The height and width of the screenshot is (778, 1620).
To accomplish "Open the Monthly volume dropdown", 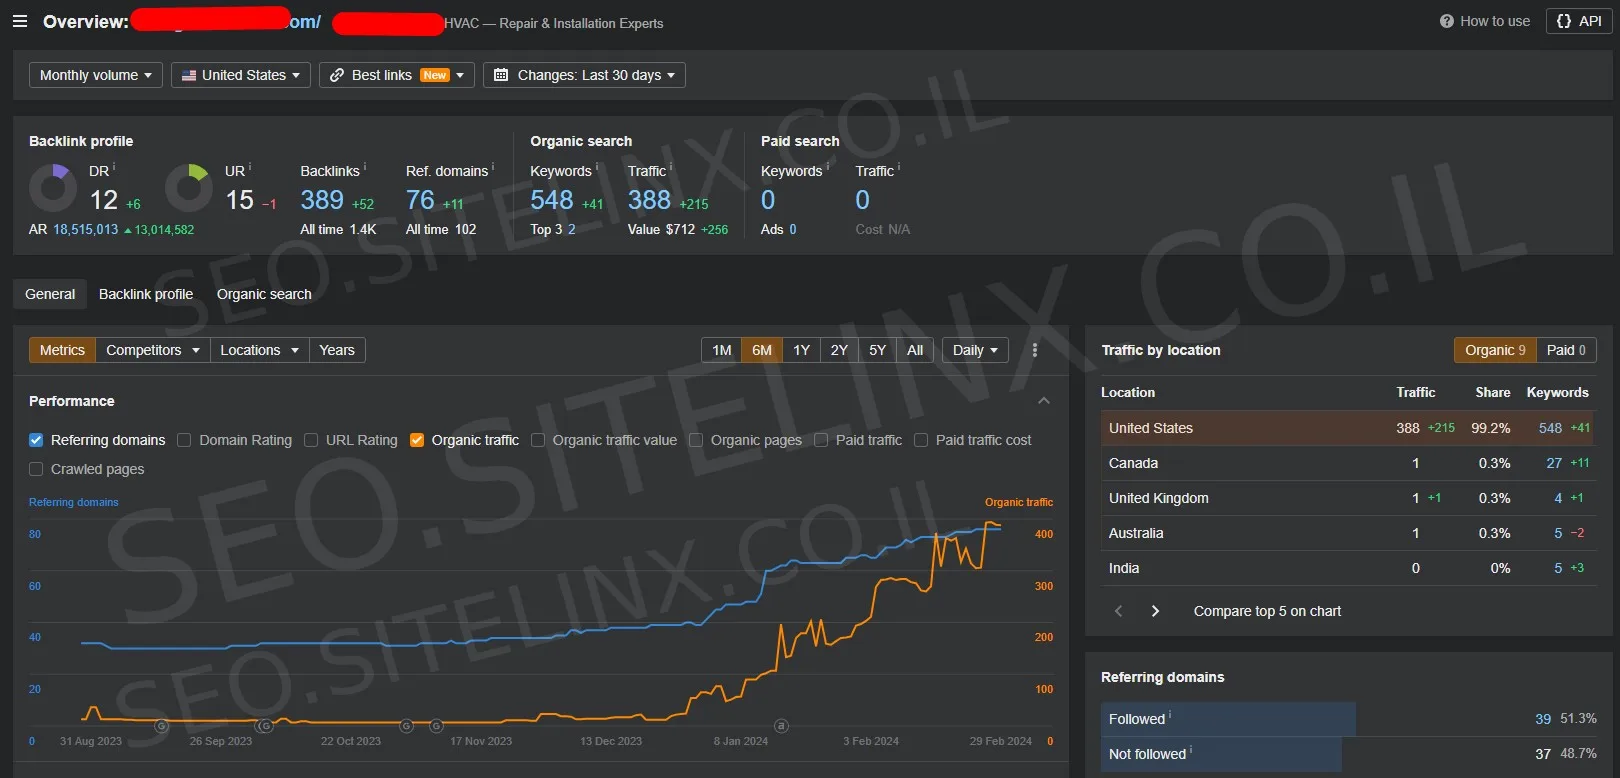I will point(95,75).
